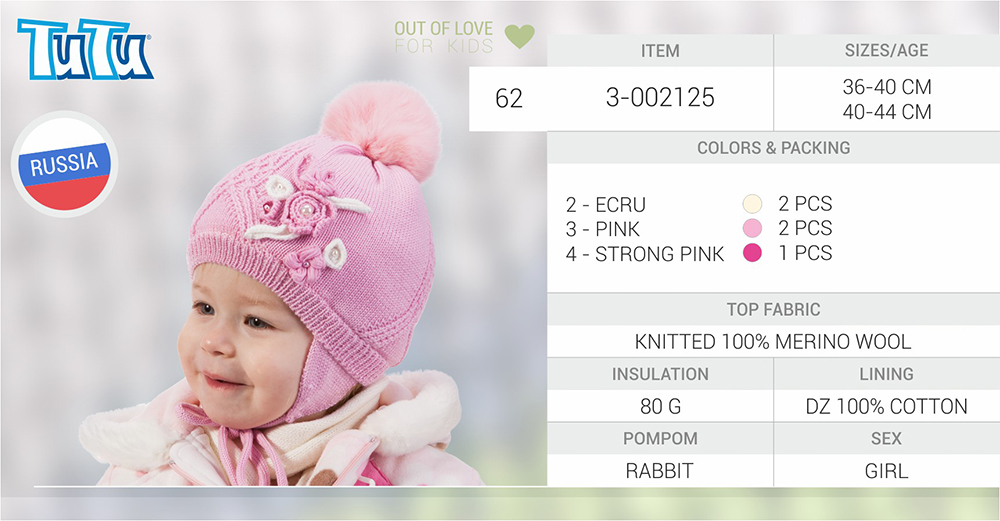
Task: Click the DZ 100% Cotton lining value
Action: point(886,406)
